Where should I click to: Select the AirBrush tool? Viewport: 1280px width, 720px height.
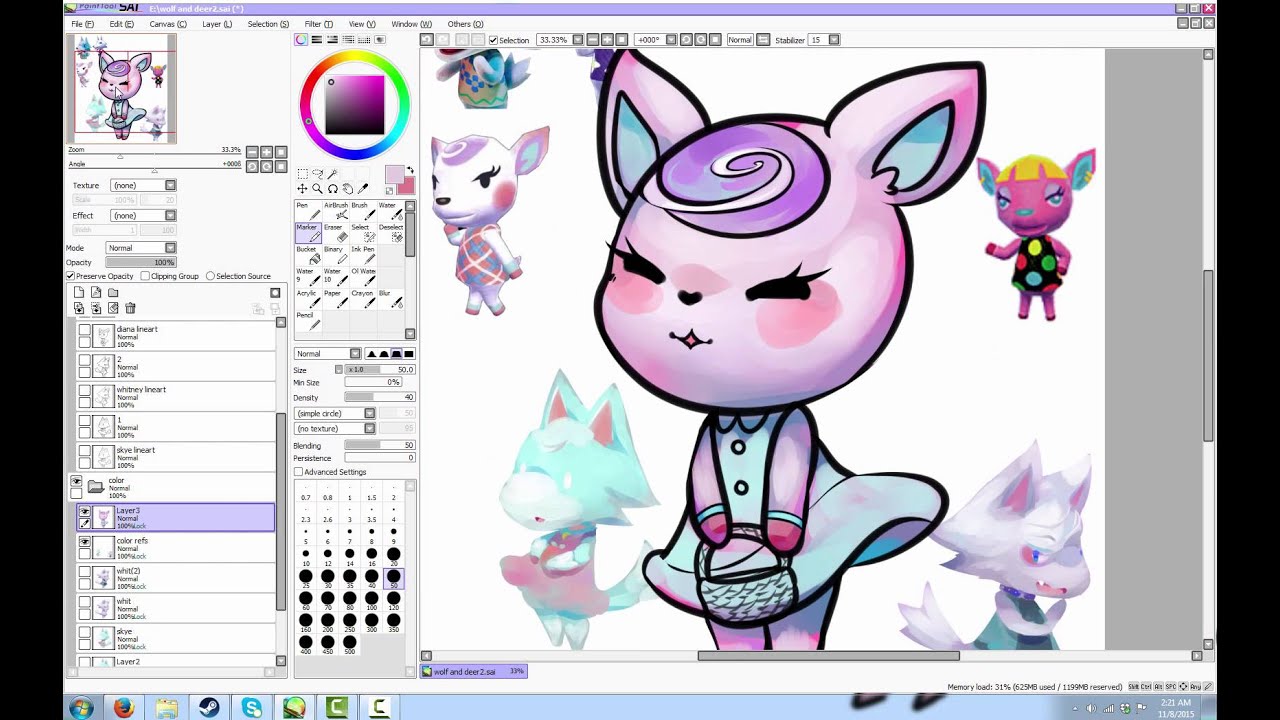click(x=336, y=210)
